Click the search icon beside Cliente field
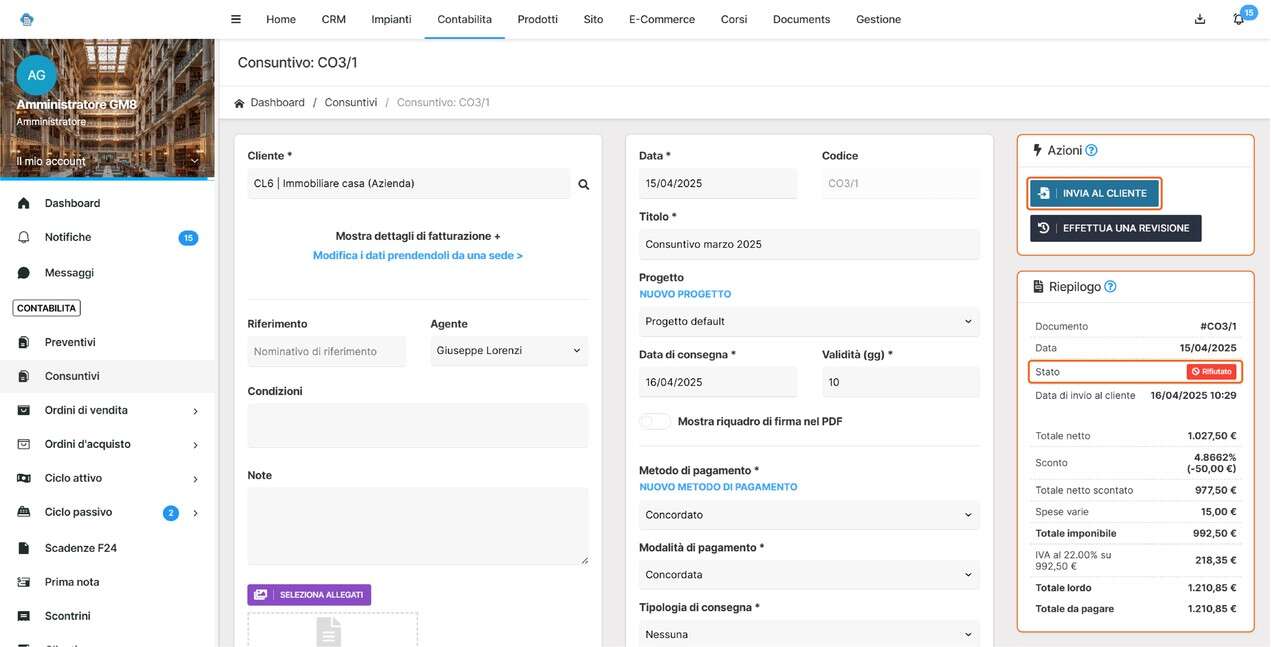1271x647 pixels. pos(584,184)
